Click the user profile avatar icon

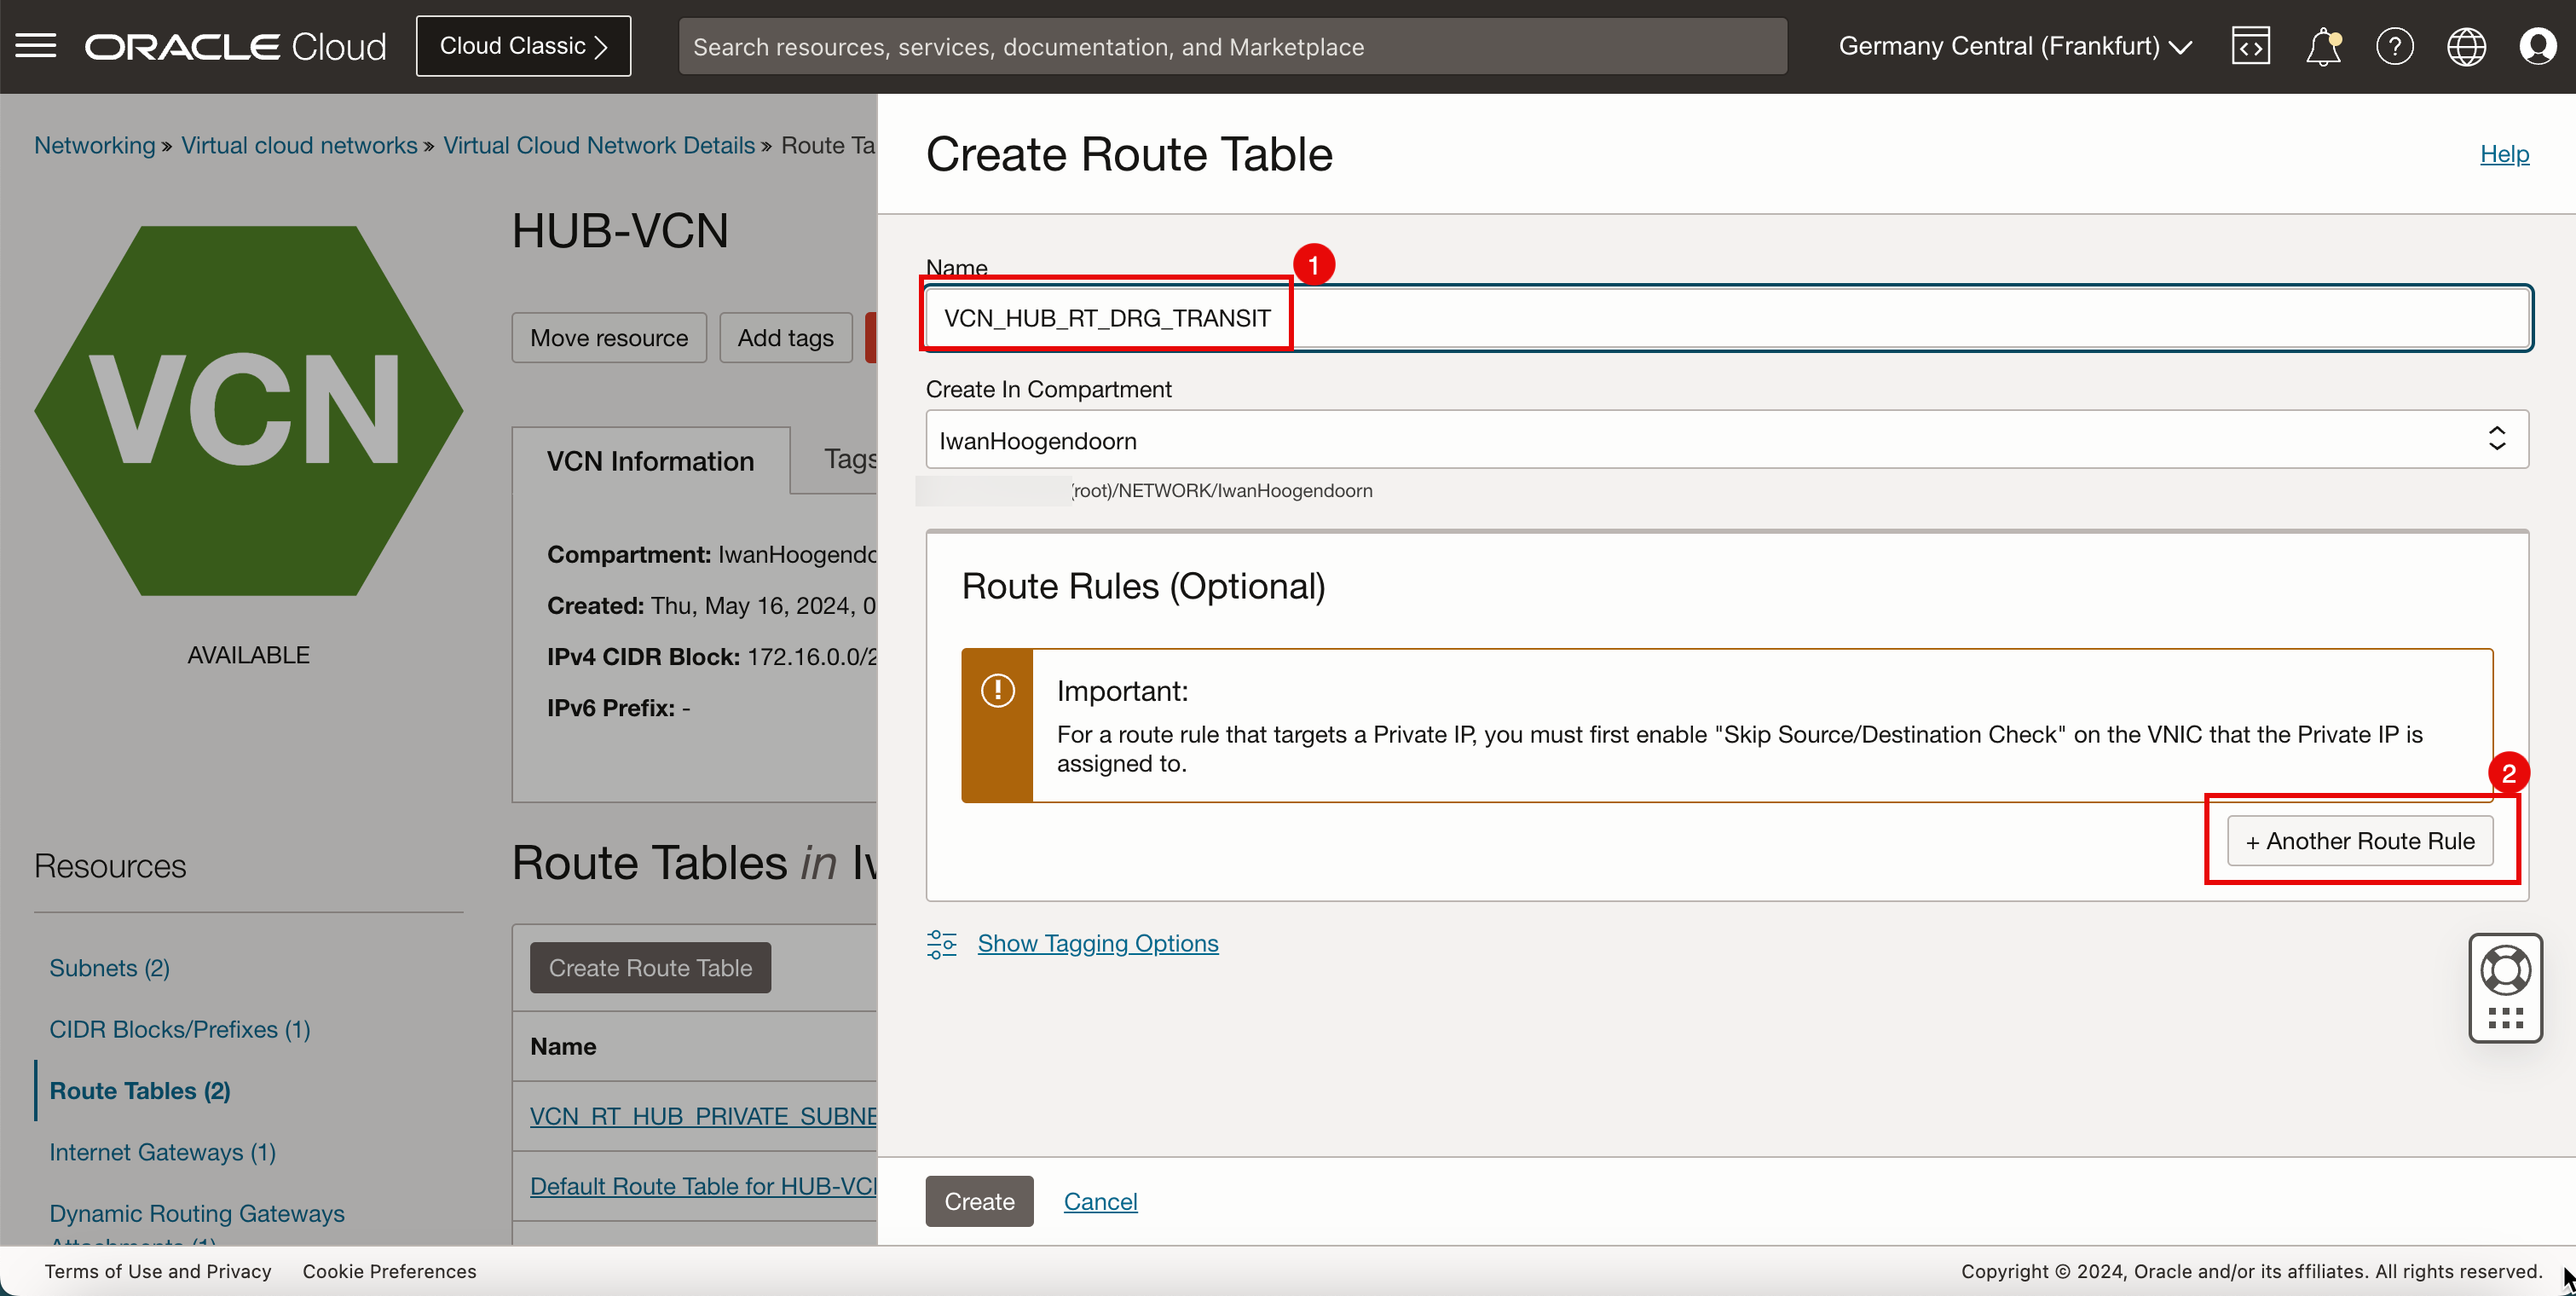tap(2538, 46)
